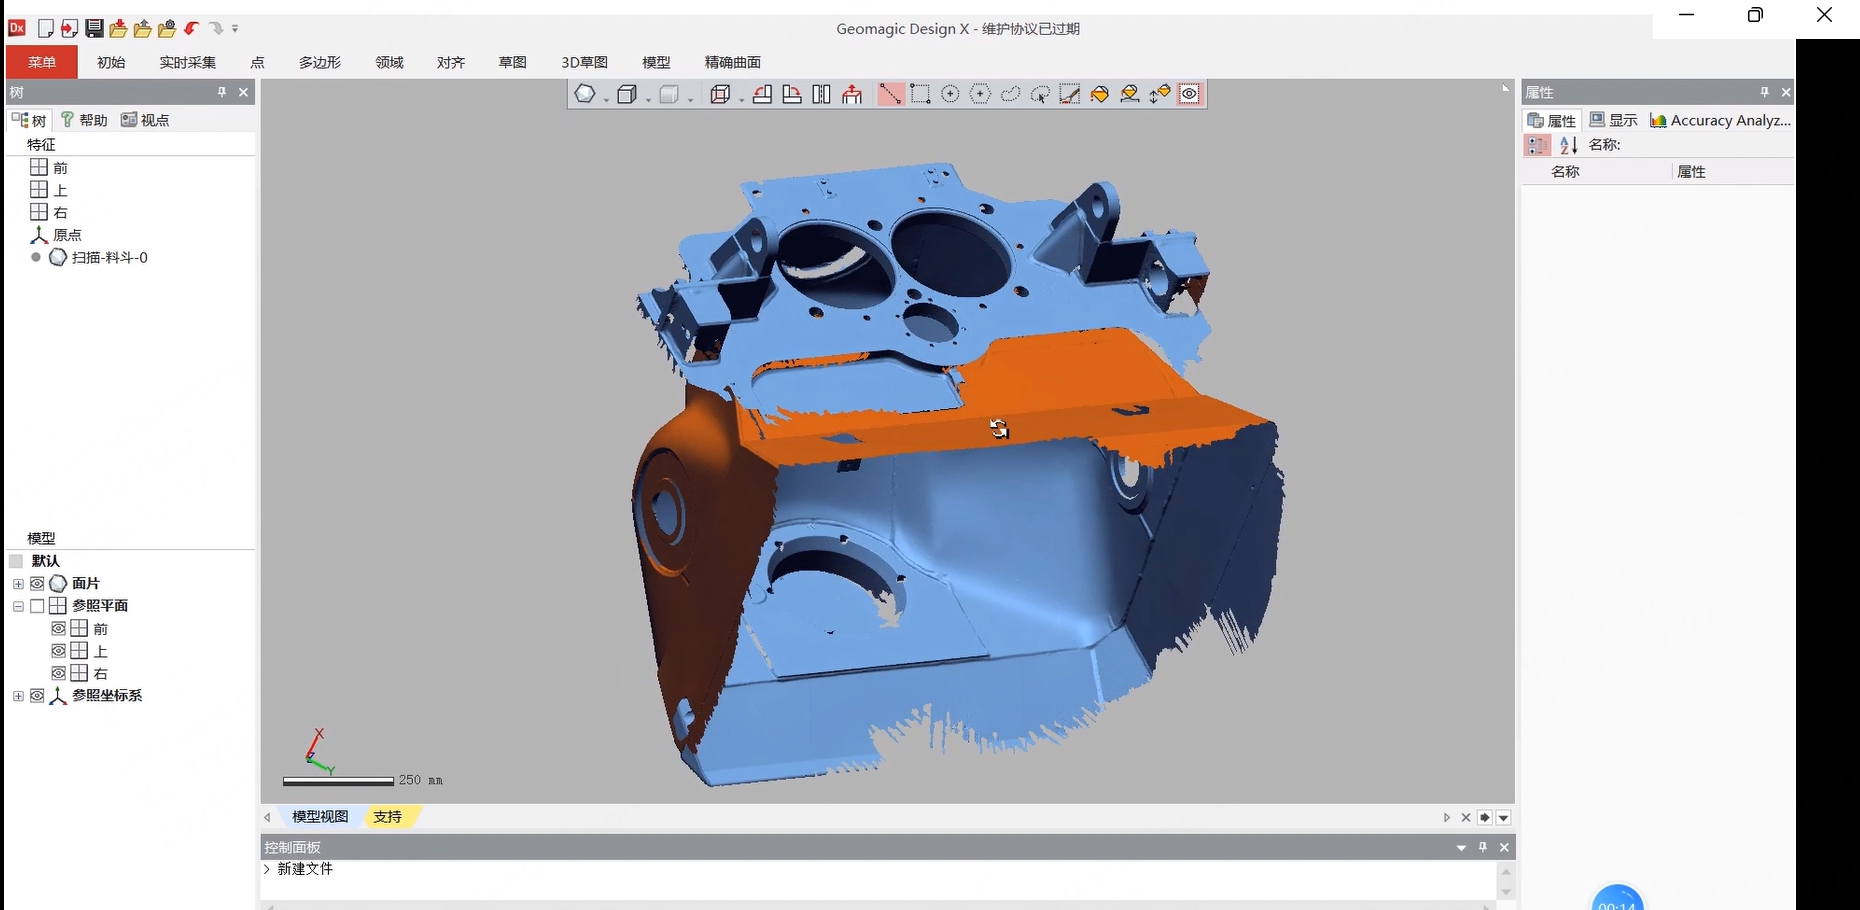Click the import folder icon
Viewport: 1860px width, 910px height.
[x=118, y=29]
